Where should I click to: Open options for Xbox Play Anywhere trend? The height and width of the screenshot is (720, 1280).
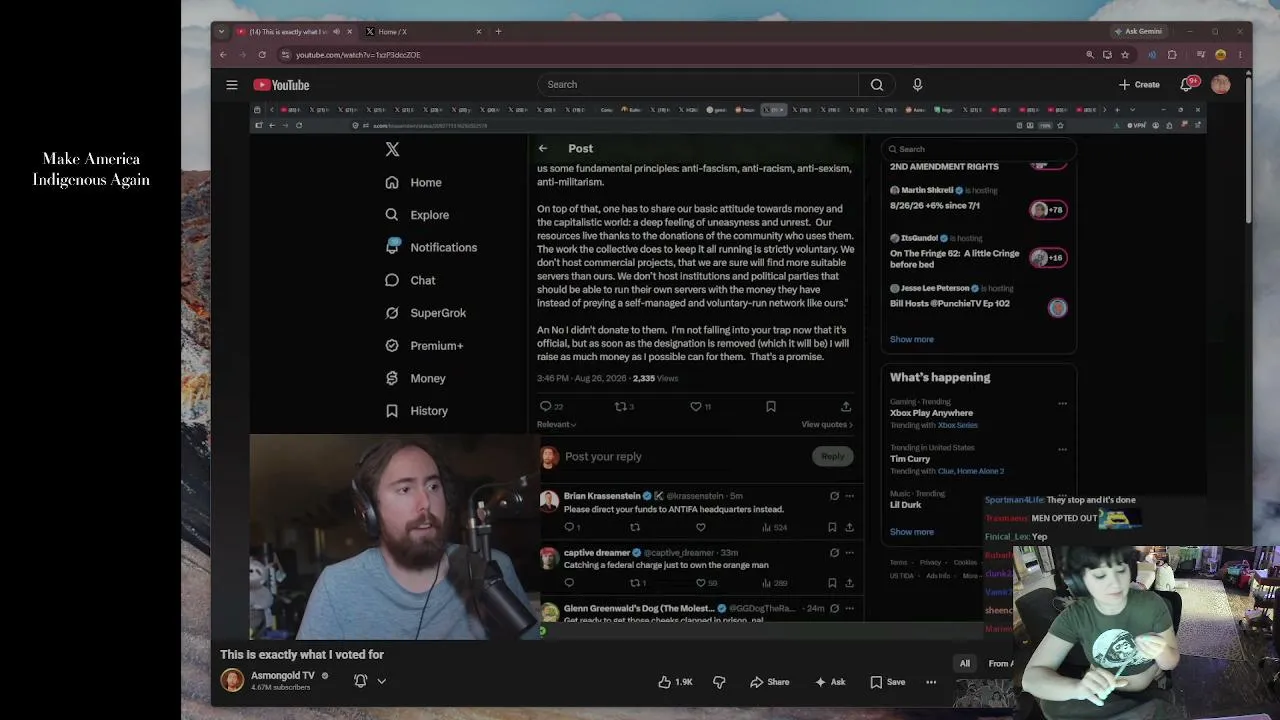(x=1062, y=404)
